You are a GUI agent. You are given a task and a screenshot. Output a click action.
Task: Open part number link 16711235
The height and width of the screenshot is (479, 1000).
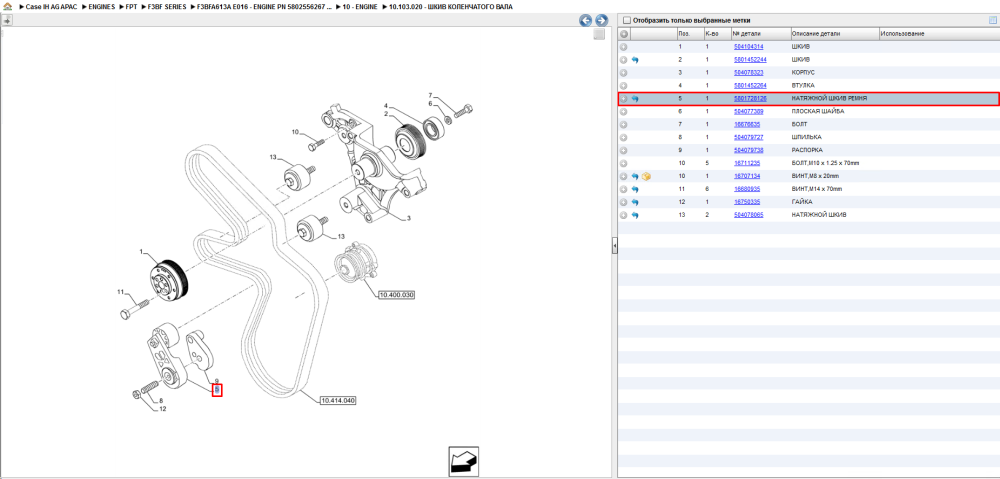tap(747, 163)
